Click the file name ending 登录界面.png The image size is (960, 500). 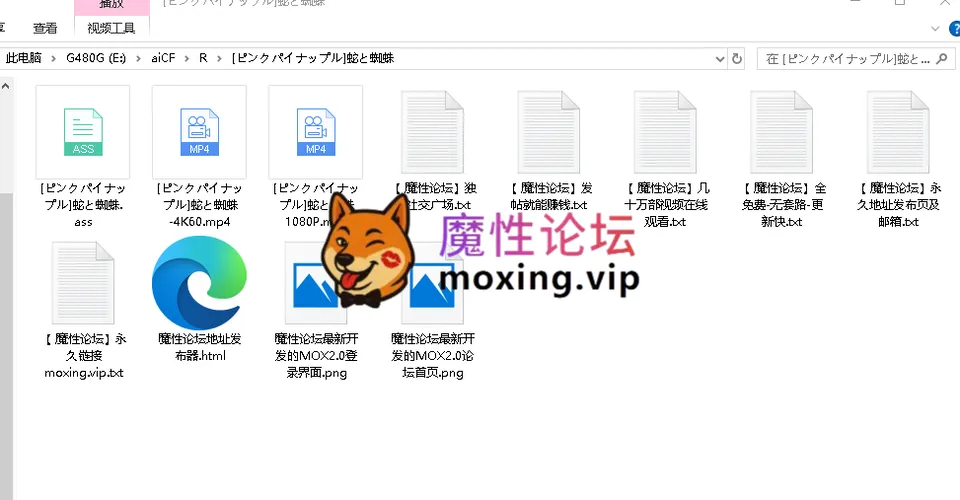(316, 356)
